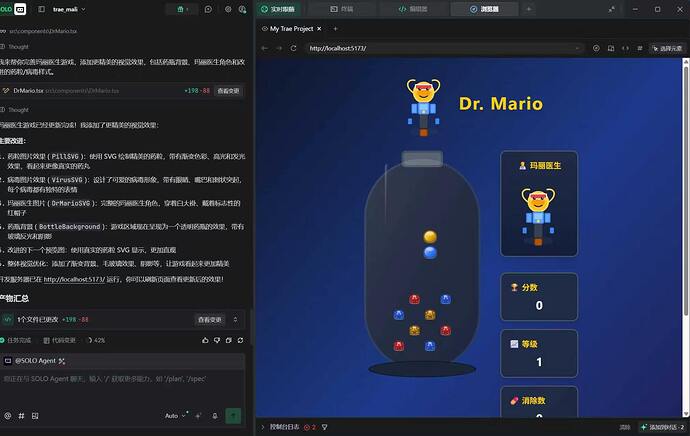The width and height of the screenshot is (690, 436).
Task: Click the 分数 score card
Action: coord(539,297)
